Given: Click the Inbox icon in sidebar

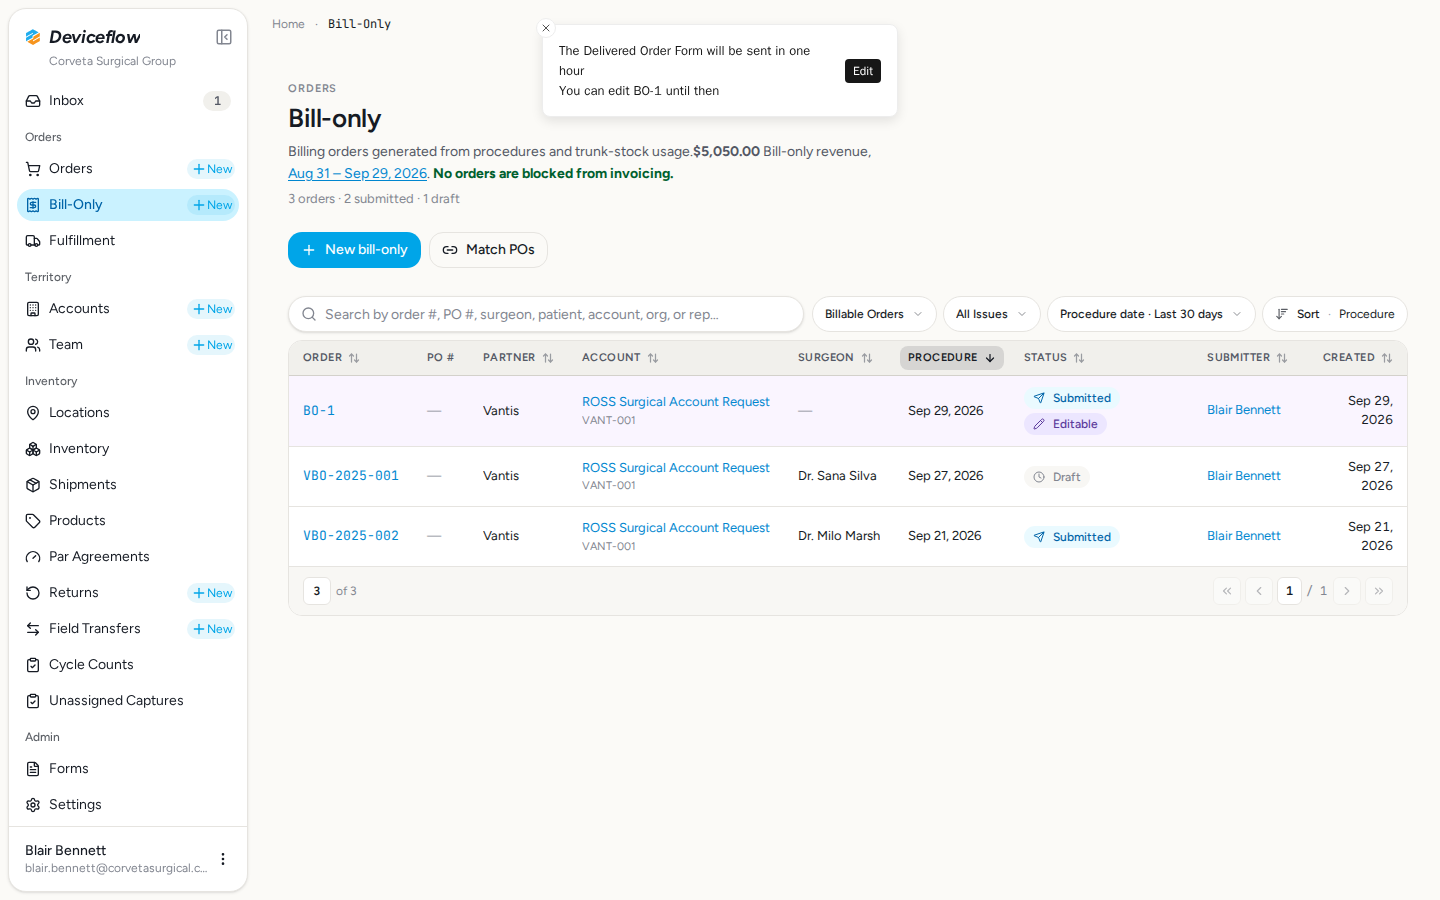Looking at the screenshot, I should click(33, 101).
